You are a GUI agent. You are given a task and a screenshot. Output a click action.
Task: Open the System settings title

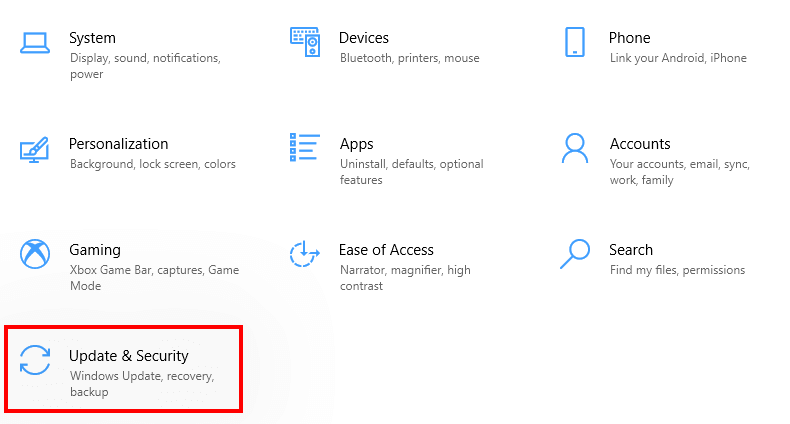click(x=92, y=38)
